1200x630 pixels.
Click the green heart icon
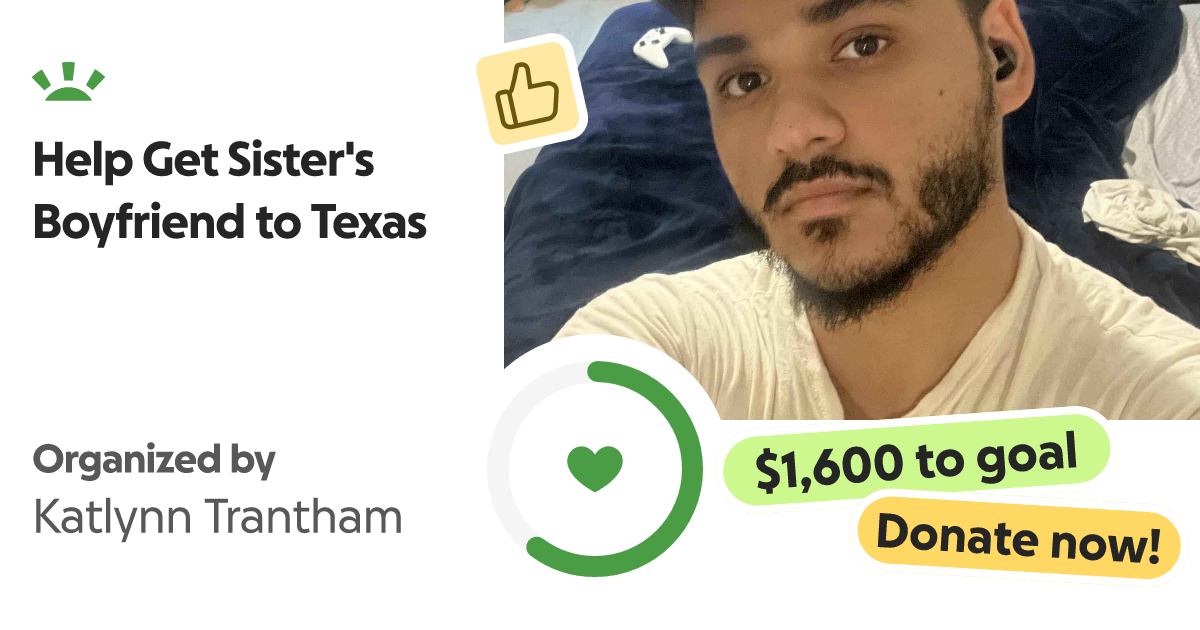[x=595, y=468]
